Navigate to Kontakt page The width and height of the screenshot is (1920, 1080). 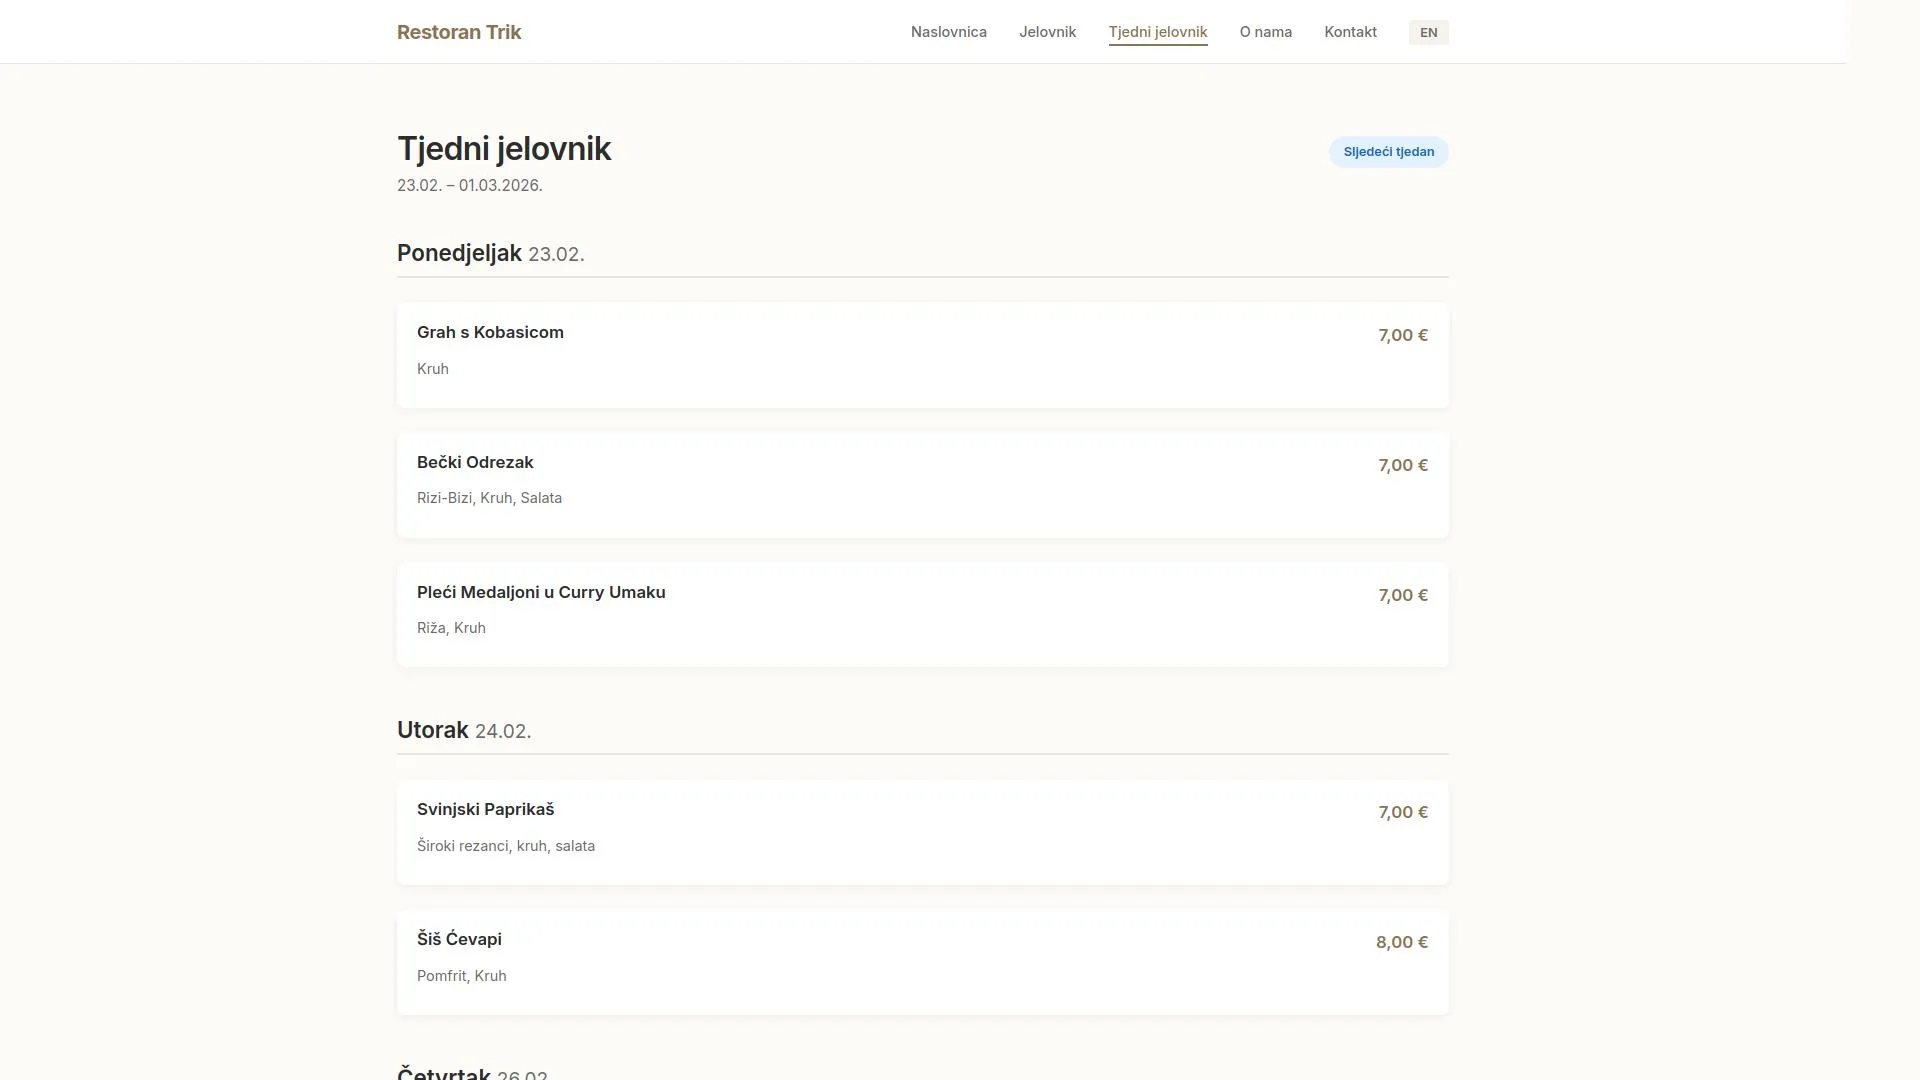[x=1350, y=32]
